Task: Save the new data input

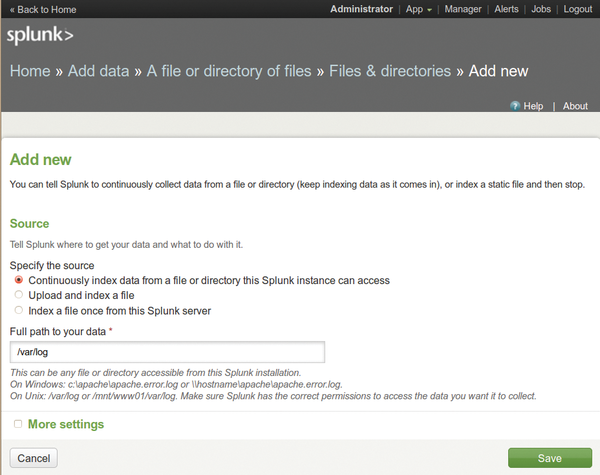Action: (550, 458)
